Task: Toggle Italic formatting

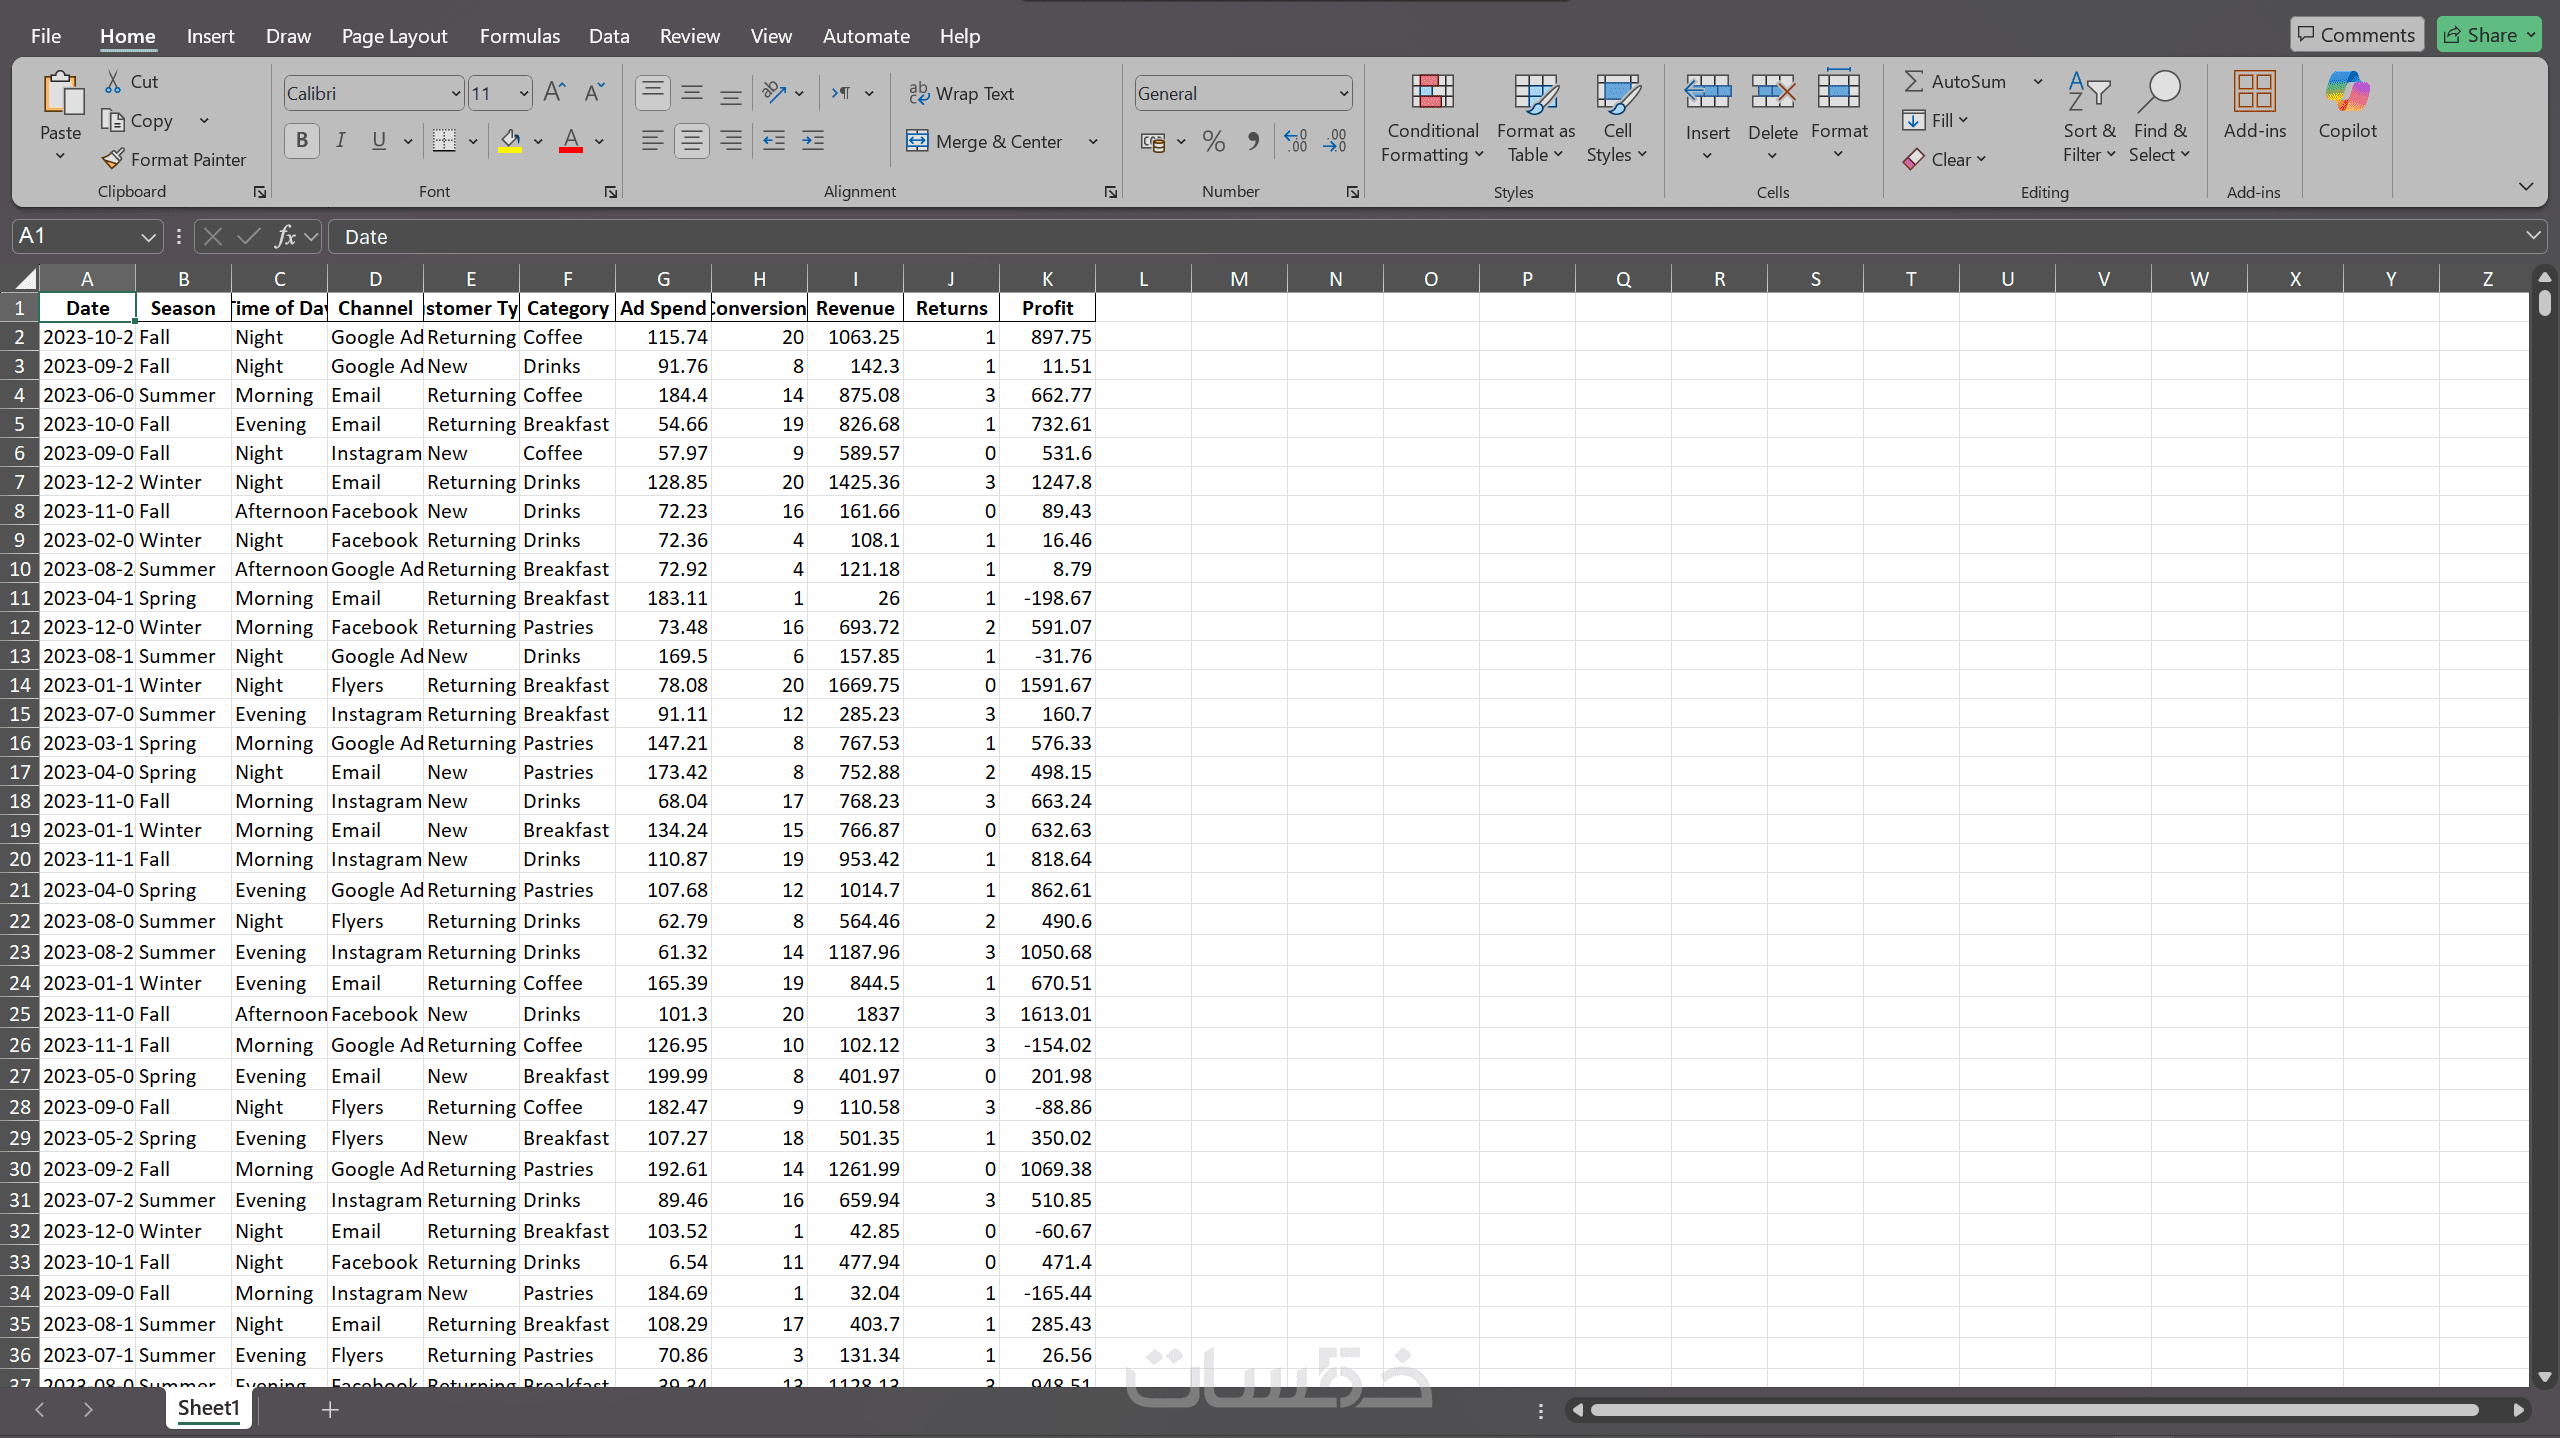Action: [340, 141]
